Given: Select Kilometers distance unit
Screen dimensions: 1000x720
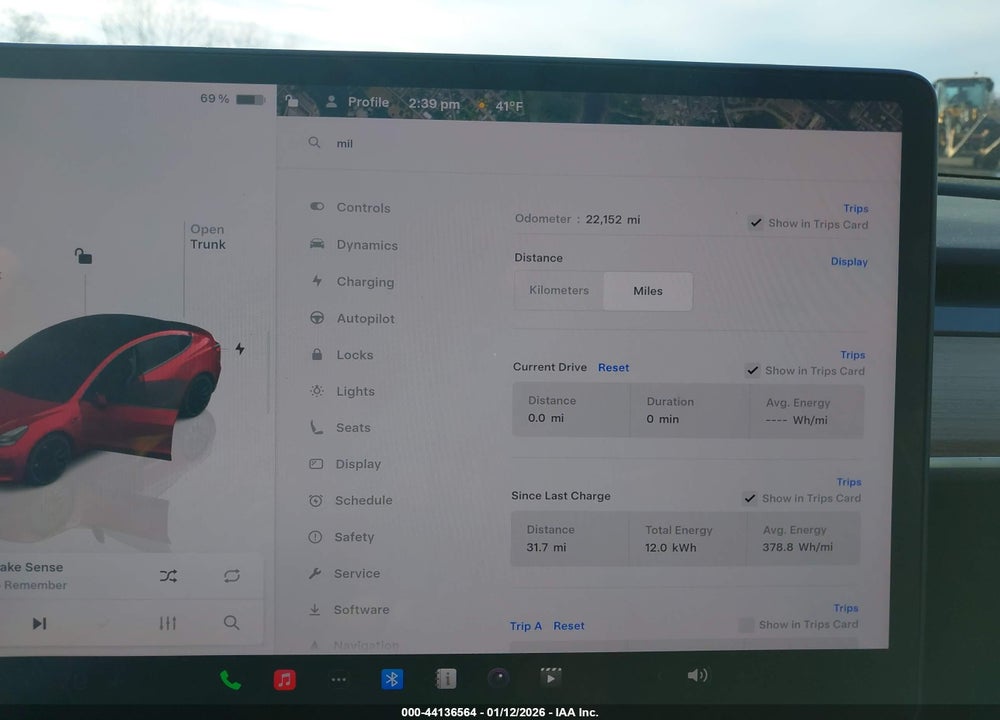Looking at the screenshot, I should [x=559, y=290].
